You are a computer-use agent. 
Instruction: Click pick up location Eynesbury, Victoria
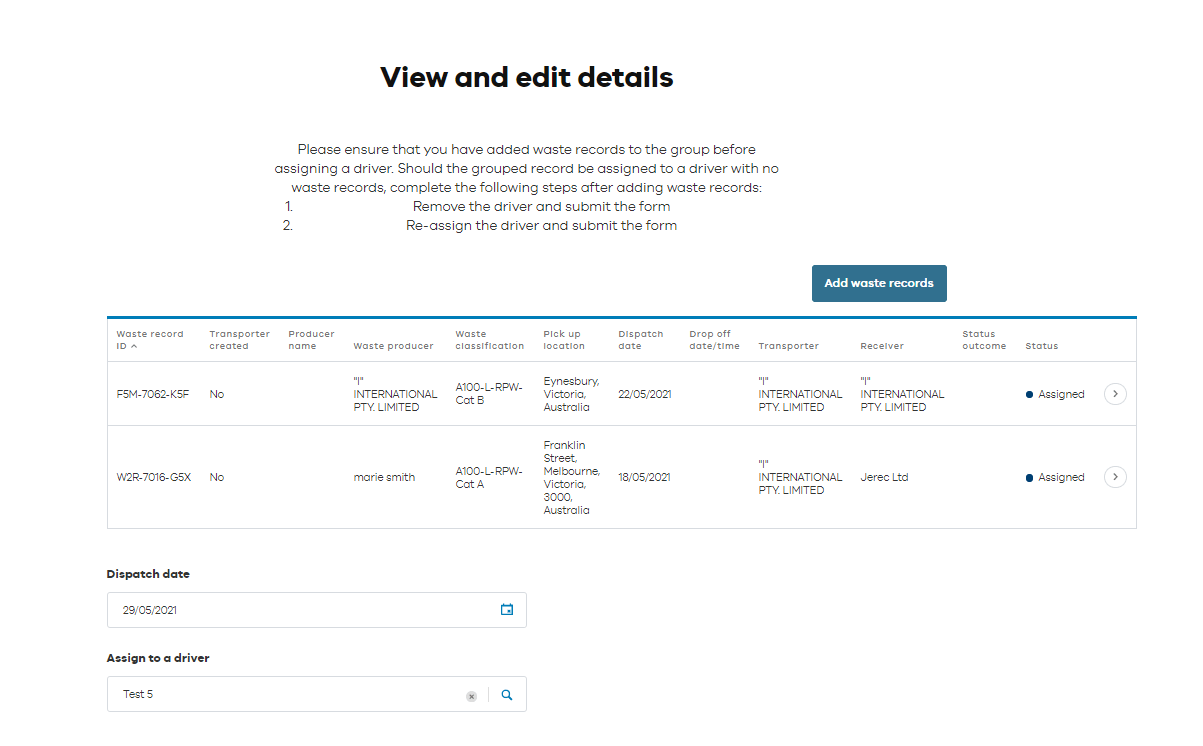point(571,394)
